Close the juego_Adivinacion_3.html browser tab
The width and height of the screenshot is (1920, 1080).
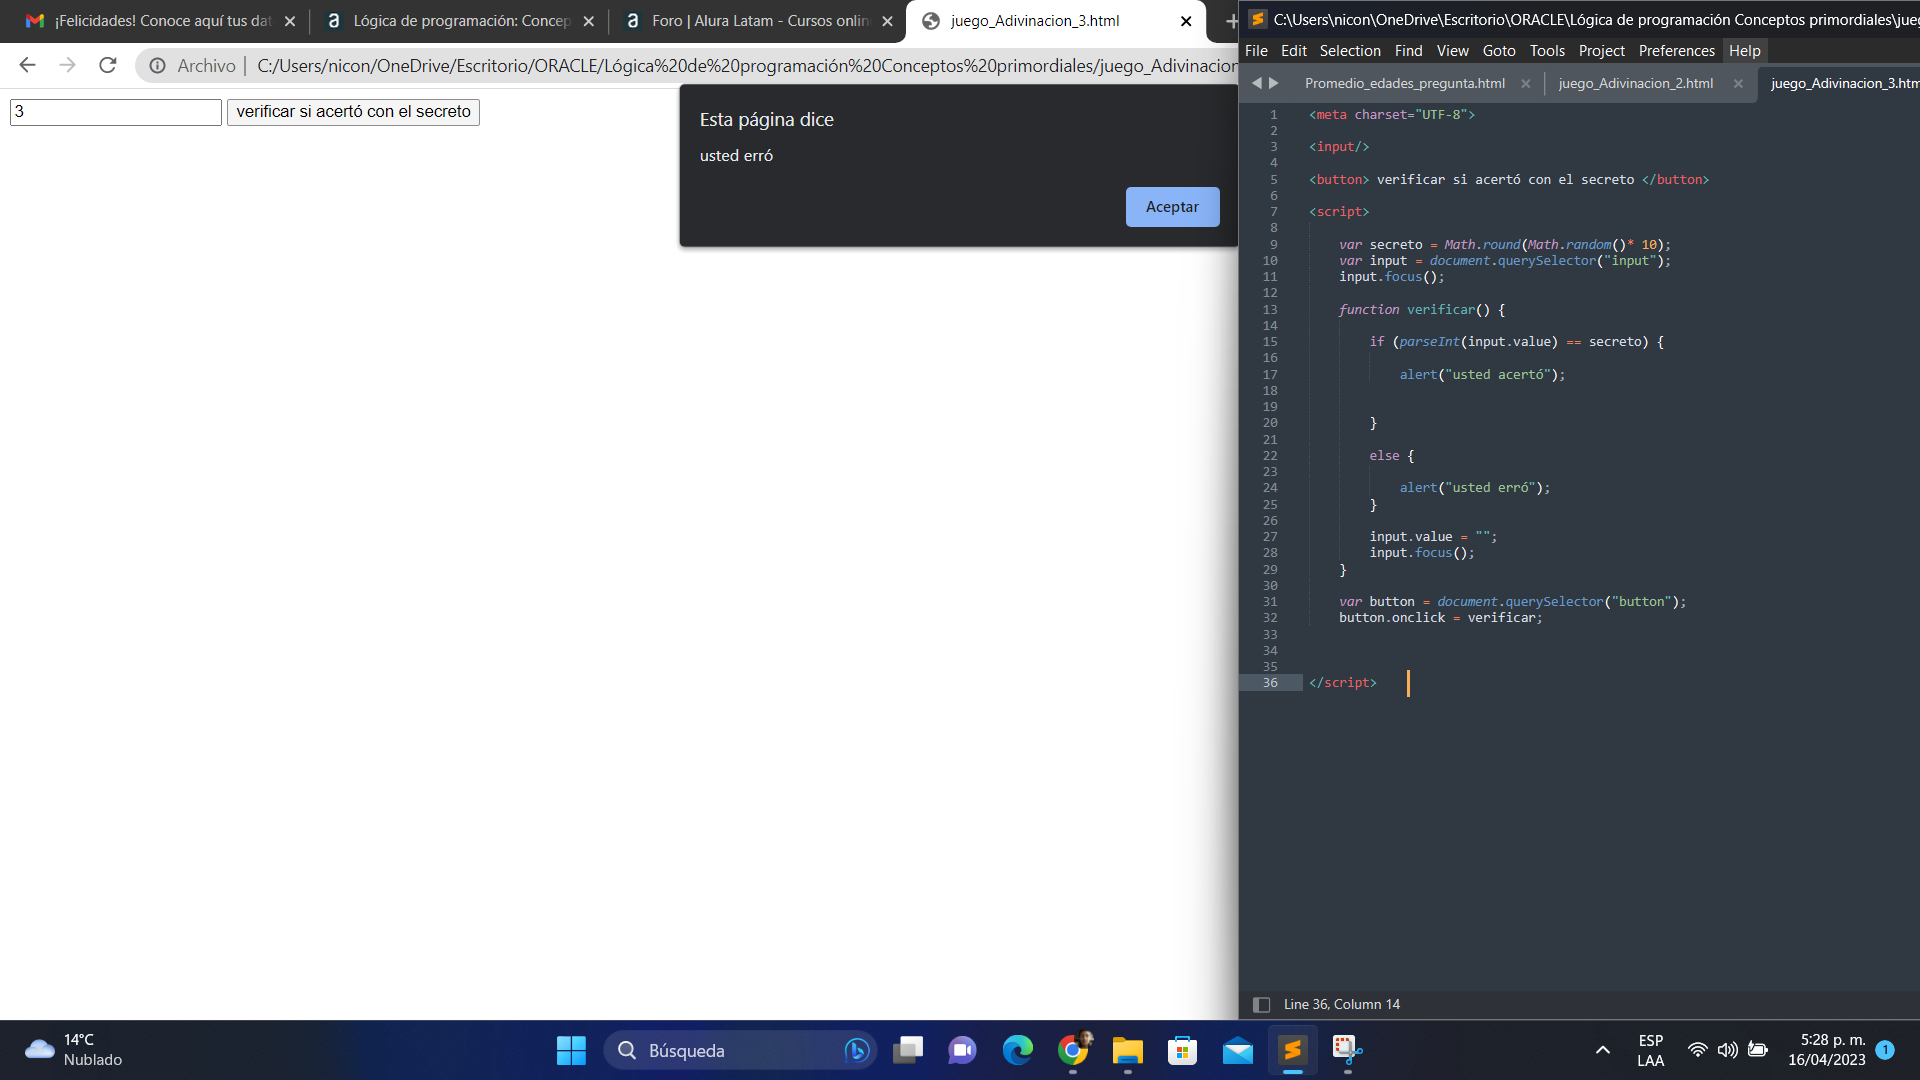pyautogui.click(x=1186, y=21)
